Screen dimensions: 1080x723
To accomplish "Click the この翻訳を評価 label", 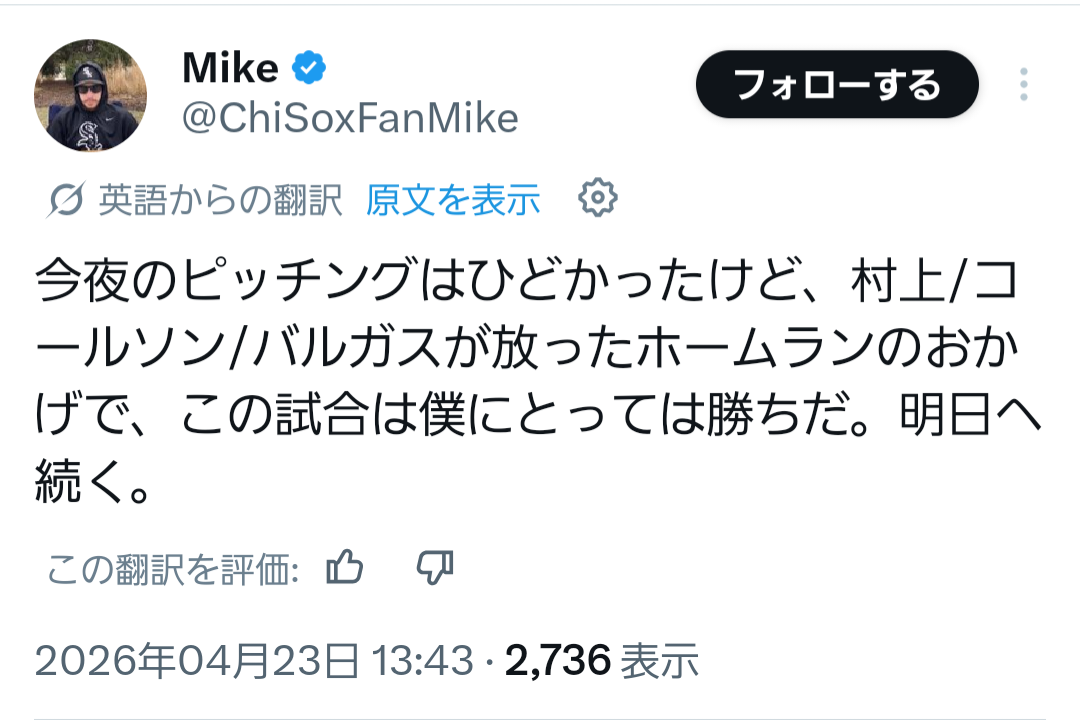I will tap(173, 570).
